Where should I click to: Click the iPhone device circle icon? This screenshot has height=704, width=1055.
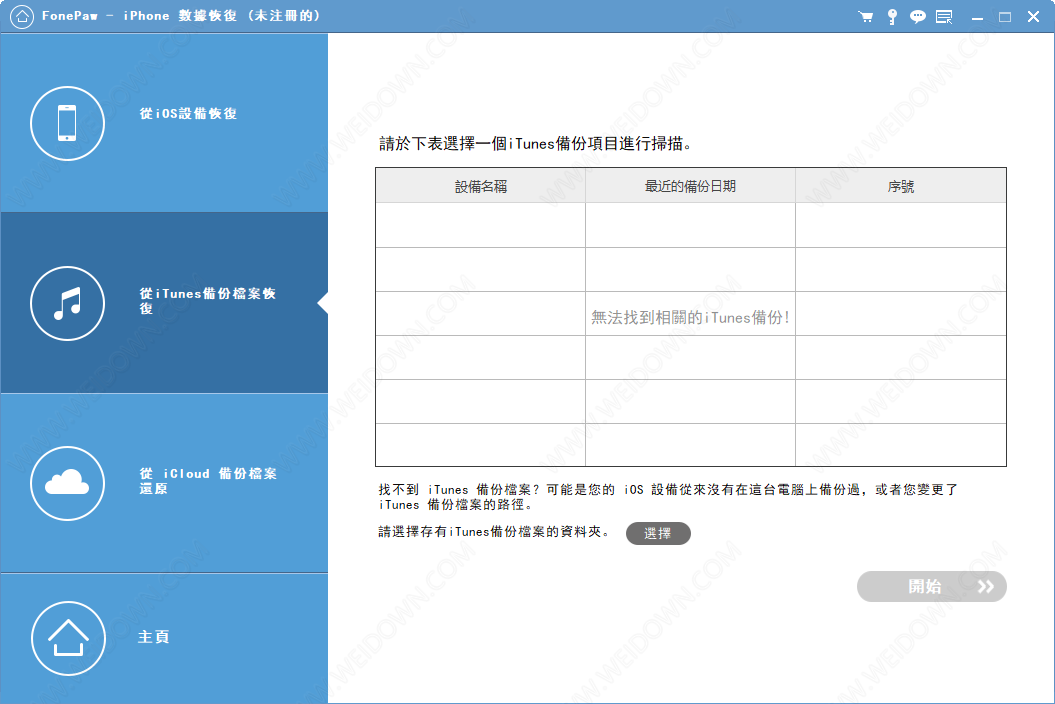pos(67,123)
